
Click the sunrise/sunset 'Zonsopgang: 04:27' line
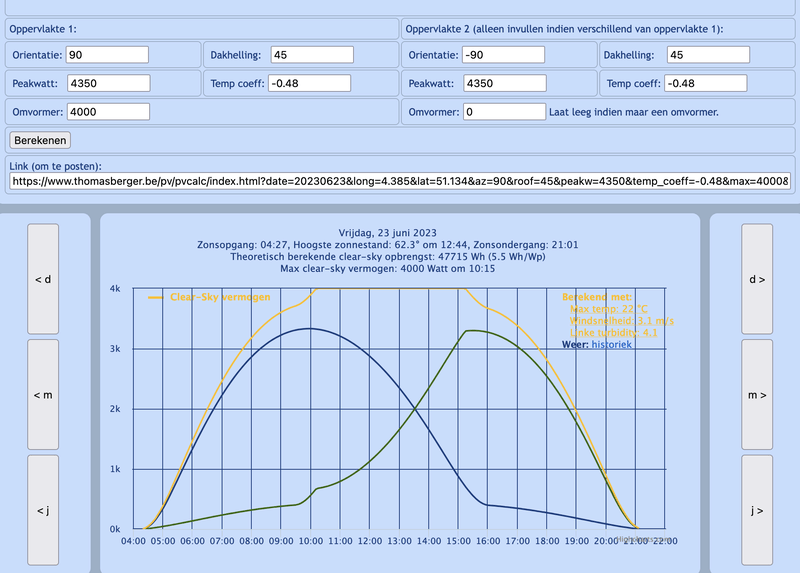tap(388, 245)
